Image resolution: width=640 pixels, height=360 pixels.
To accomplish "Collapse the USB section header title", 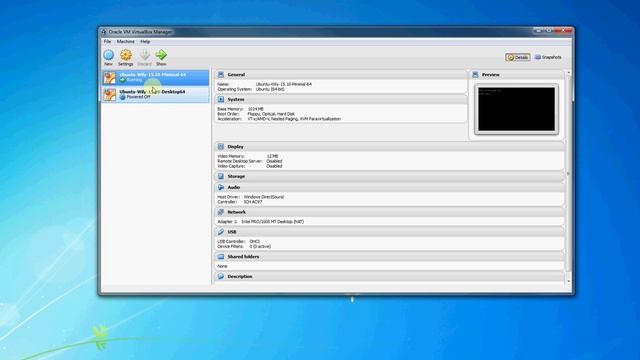I will point(232,232).
